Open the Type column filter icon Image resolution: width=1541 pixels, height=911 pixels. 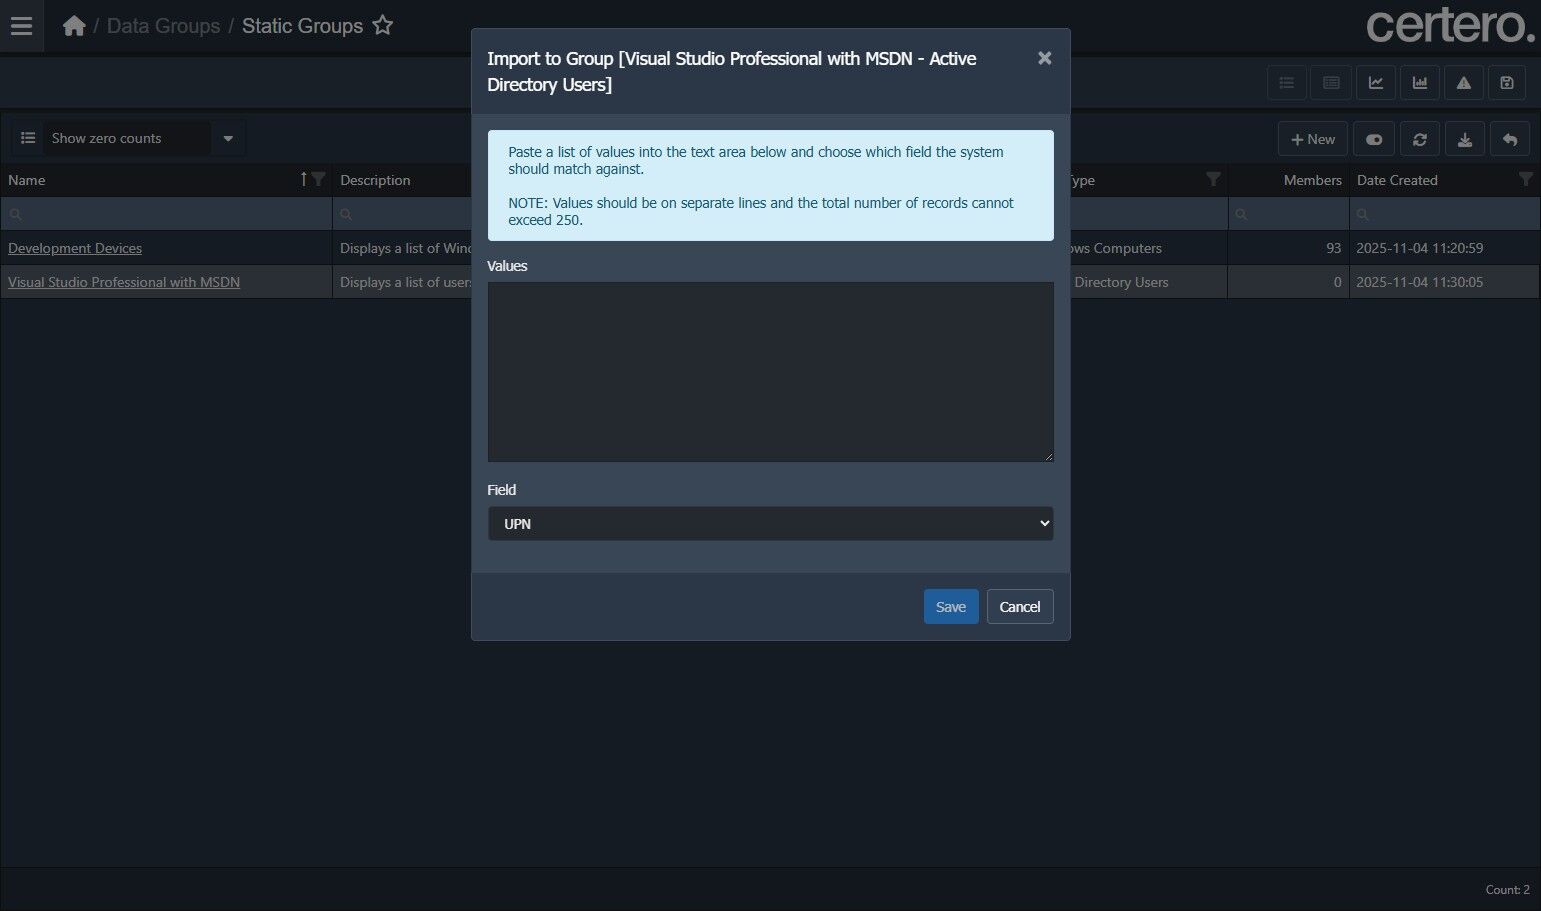(1213, 179)
